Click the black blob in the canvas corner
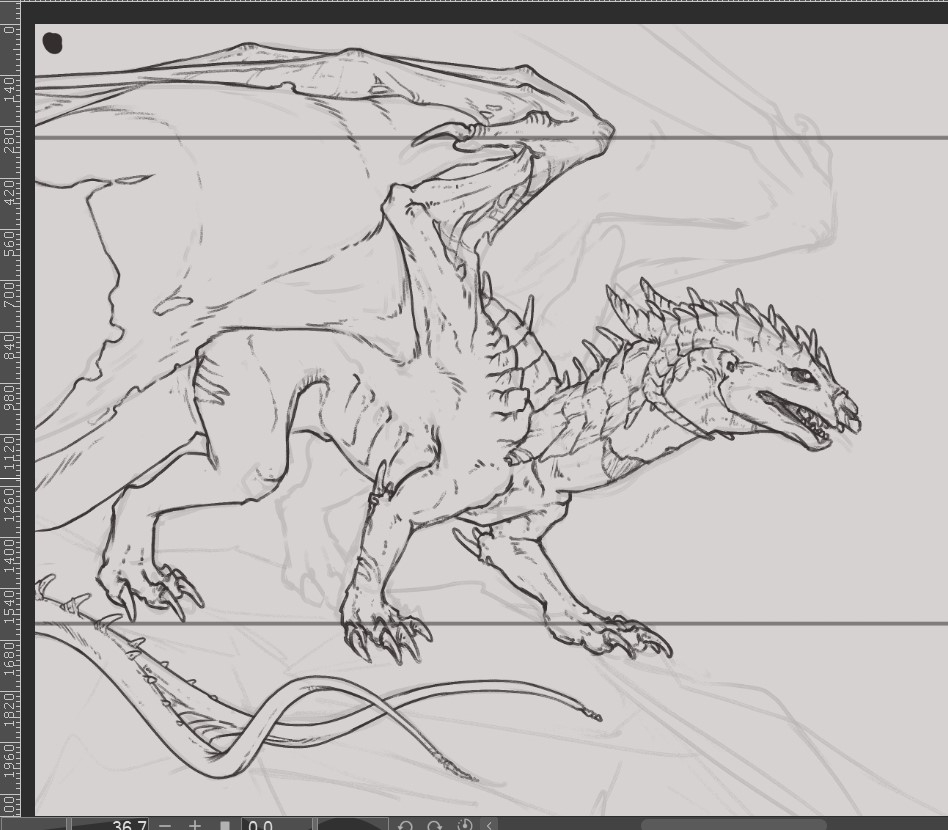948x830 pixels. tap(52, 42)
